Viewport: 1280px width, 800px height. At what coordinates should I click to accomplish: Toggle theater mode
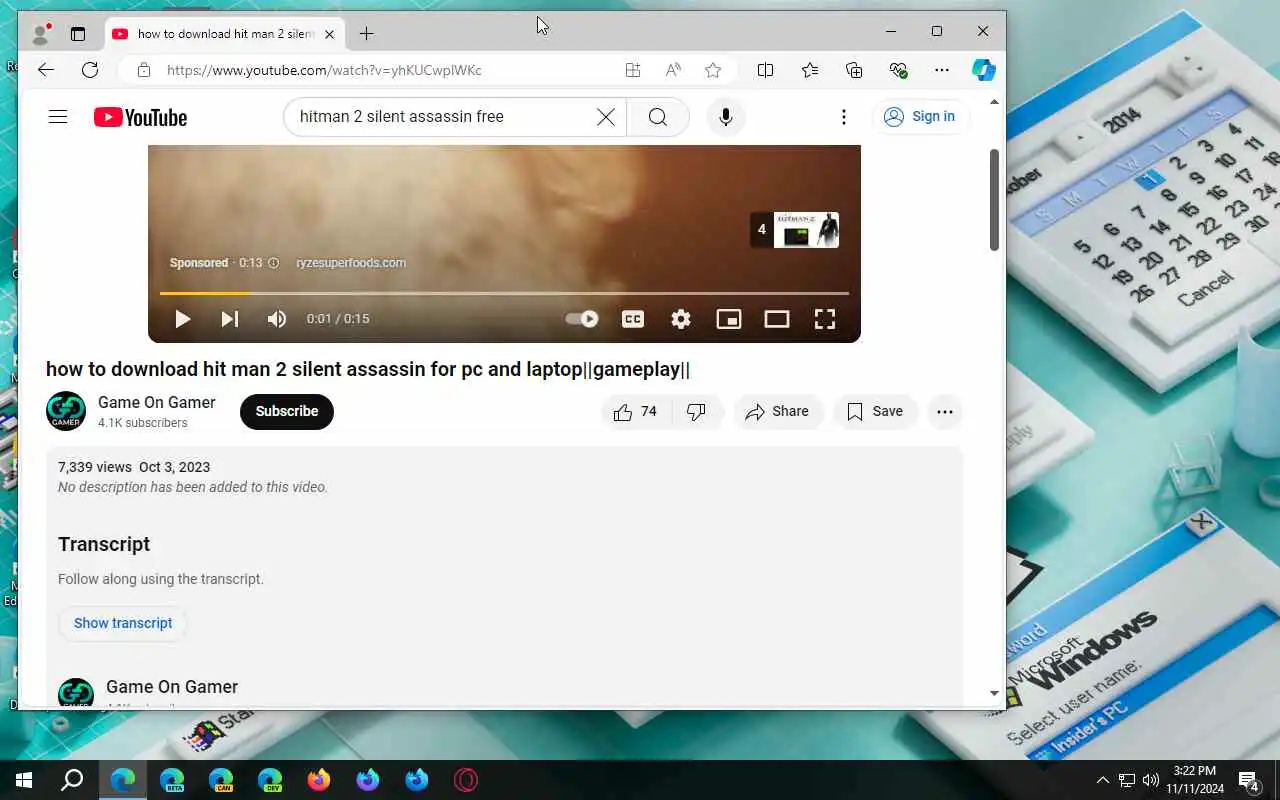click(777, 319)
